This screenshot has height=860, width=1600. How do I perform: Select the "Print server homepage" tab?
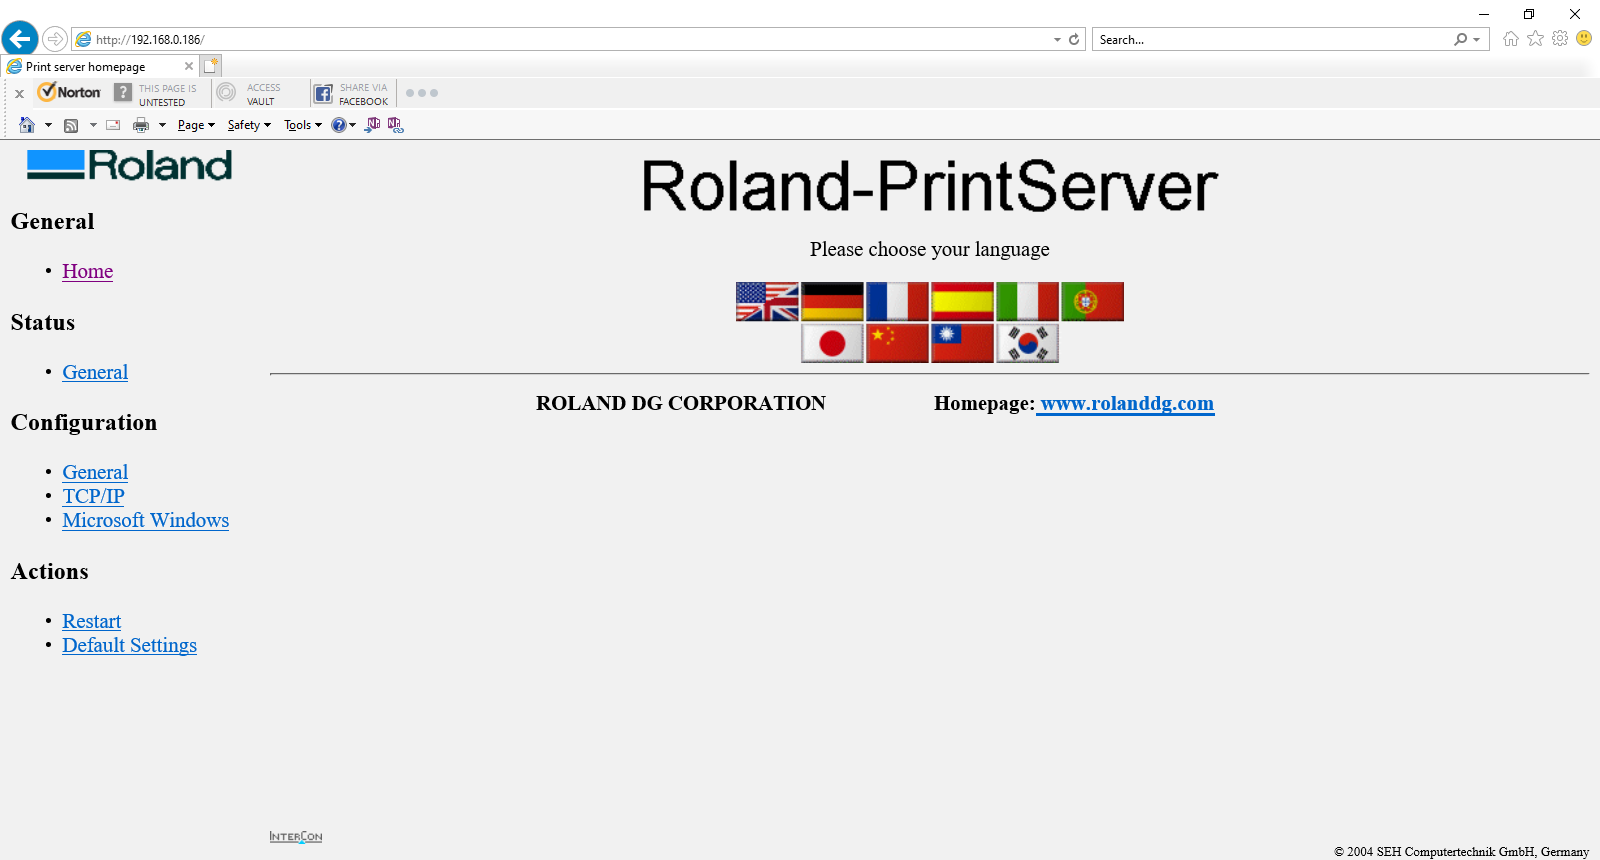click(100, 67)
